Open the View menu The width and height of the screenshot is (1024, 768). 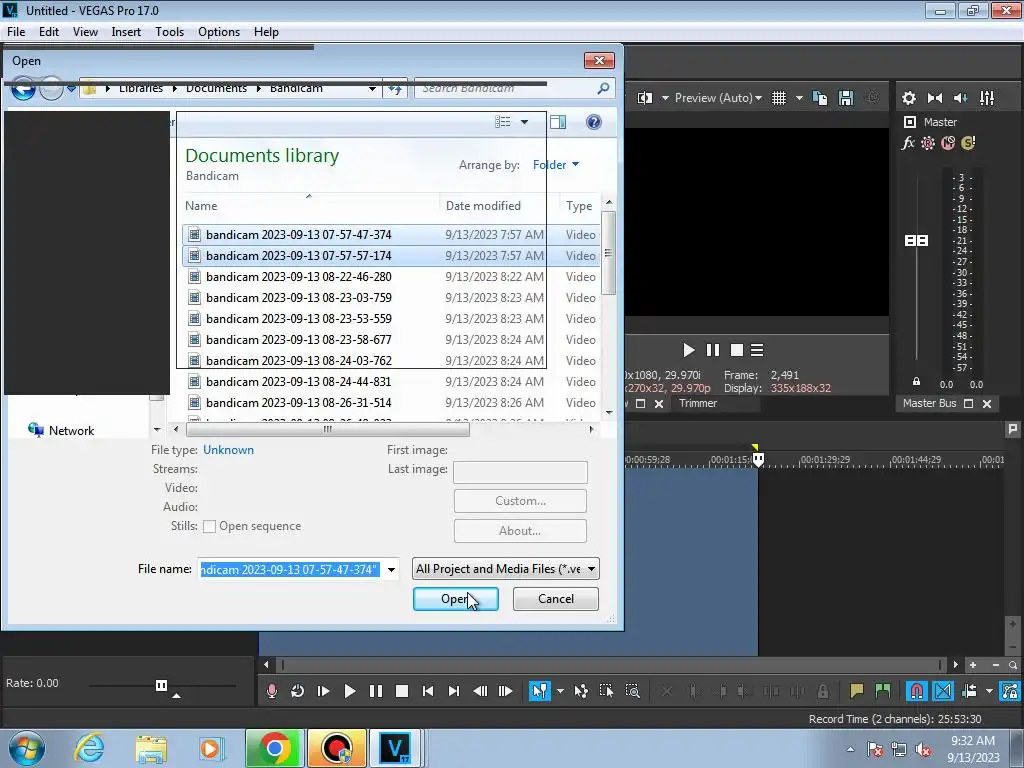(85, 32)
